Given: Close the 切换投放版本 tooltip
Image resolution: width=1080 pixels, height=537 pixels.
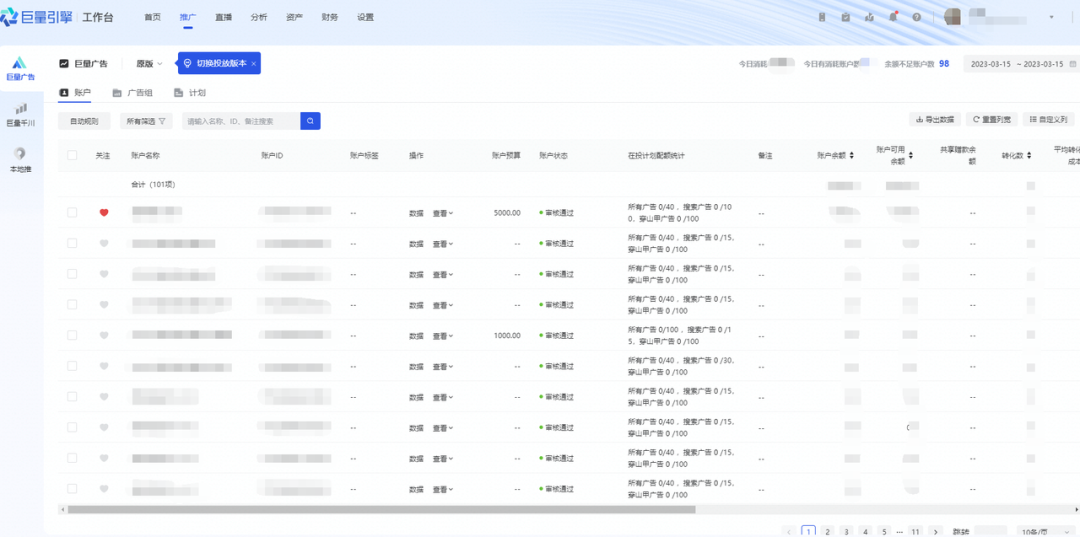Looking at the screenshot, I should pos(253,63).
